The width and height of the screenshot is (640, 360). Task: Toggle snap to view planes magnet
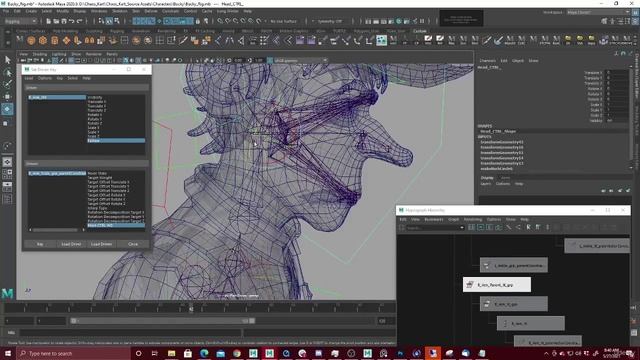251,21
